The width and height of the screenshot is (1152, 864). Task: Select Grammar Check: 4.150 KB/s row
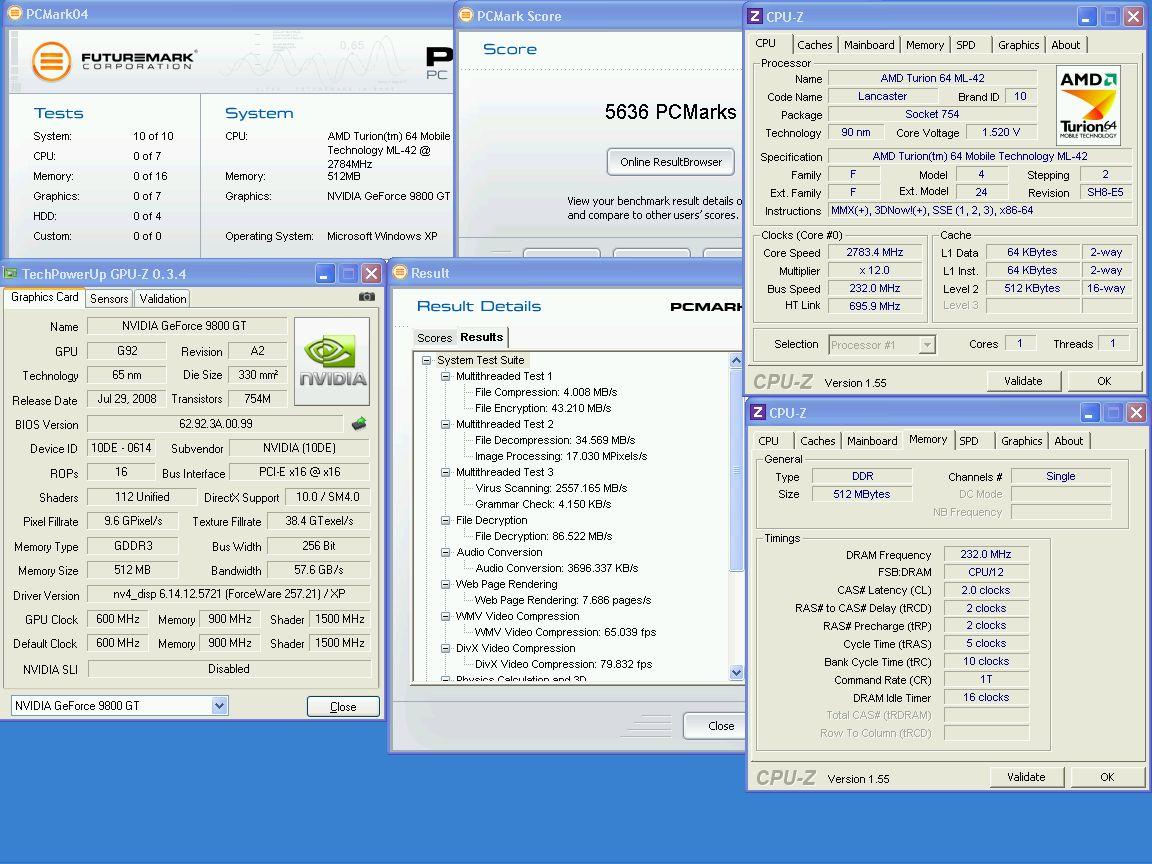click(x=543, y=504)
